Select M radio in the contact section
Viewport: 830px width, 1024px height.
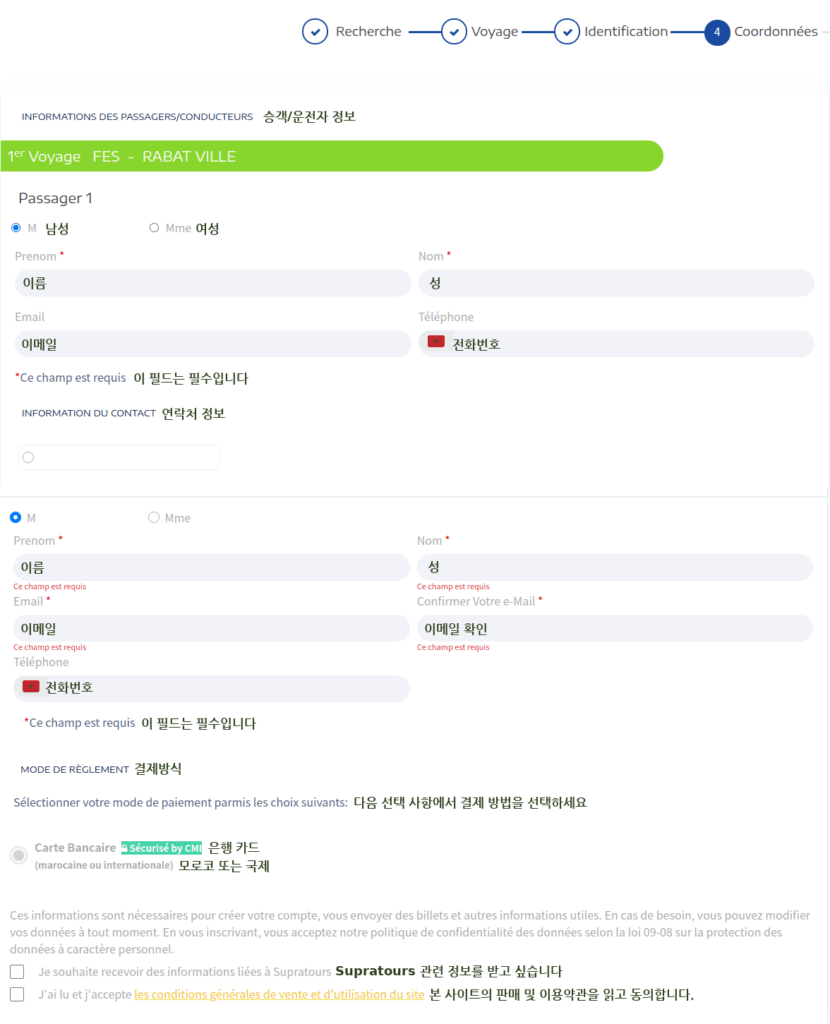point(15,518)
